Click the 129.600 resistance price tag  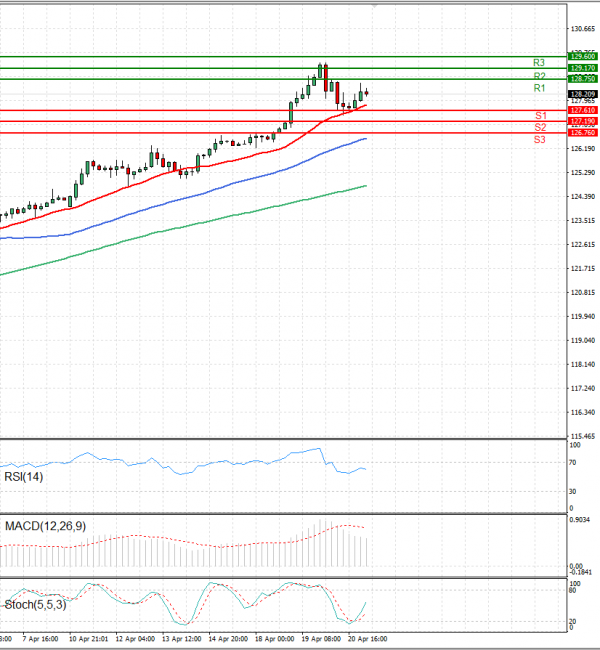point(582,56)
